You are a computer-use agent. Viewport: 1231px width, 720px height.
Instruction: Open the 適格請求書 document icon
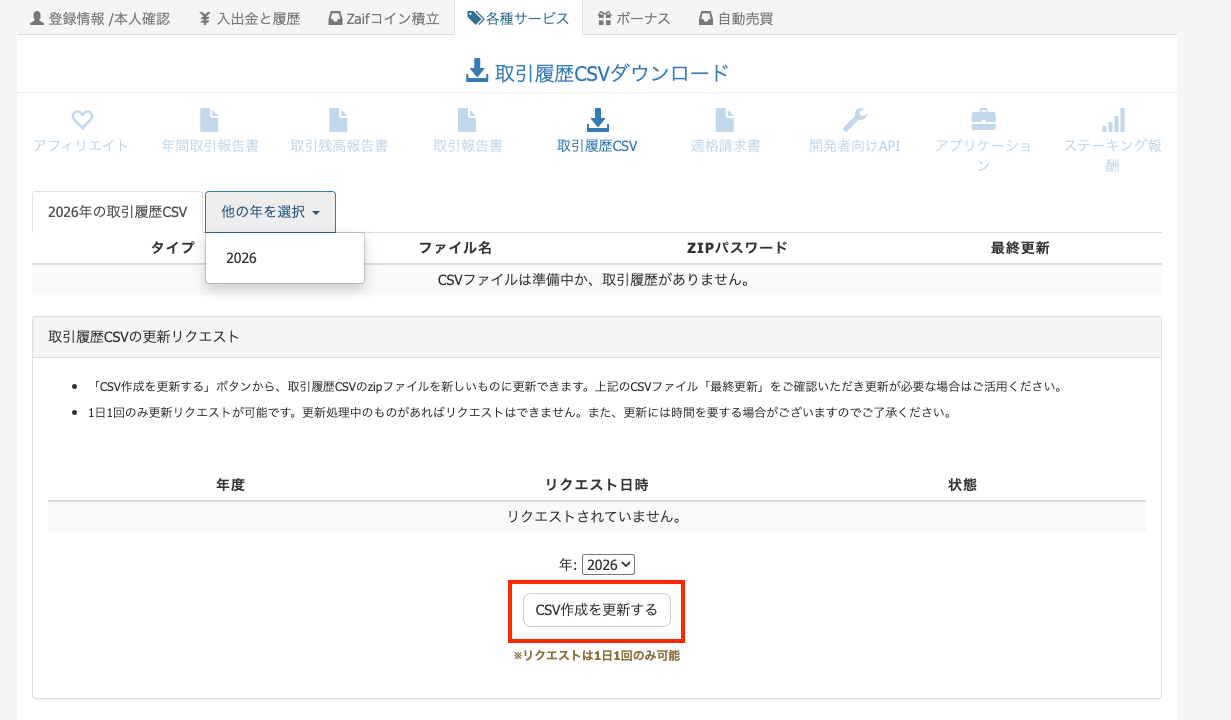coord(725,121)
